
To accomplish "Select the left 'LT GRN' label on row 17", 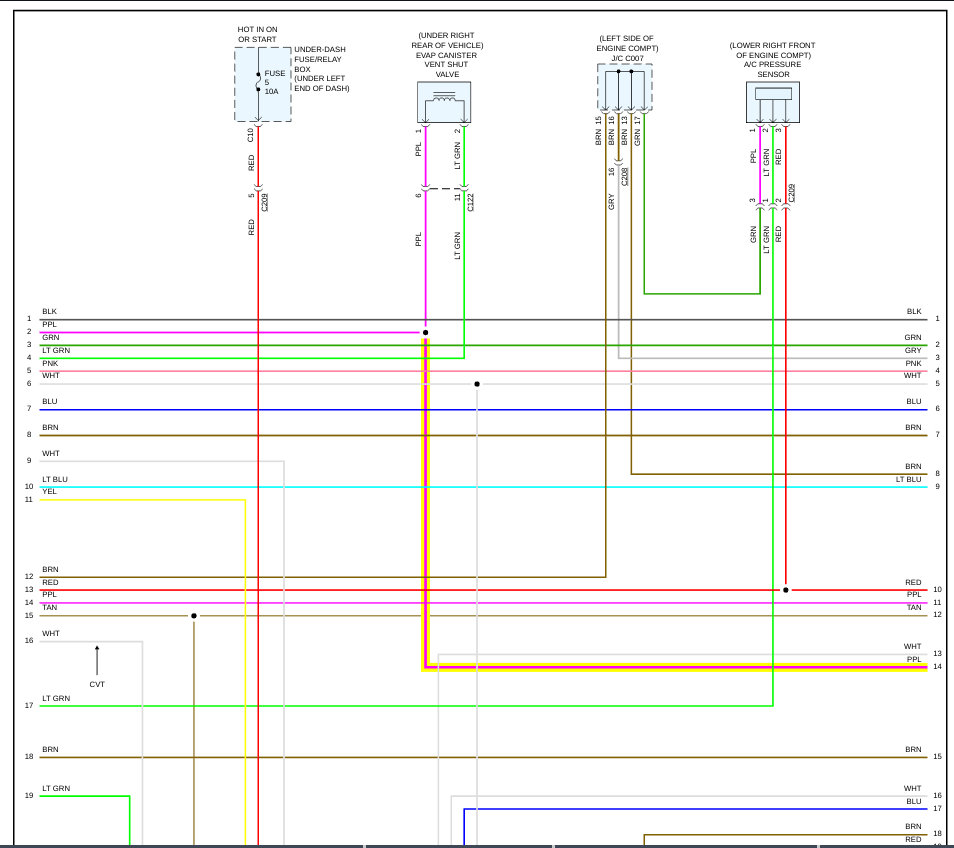I will (x=56, y=698).
